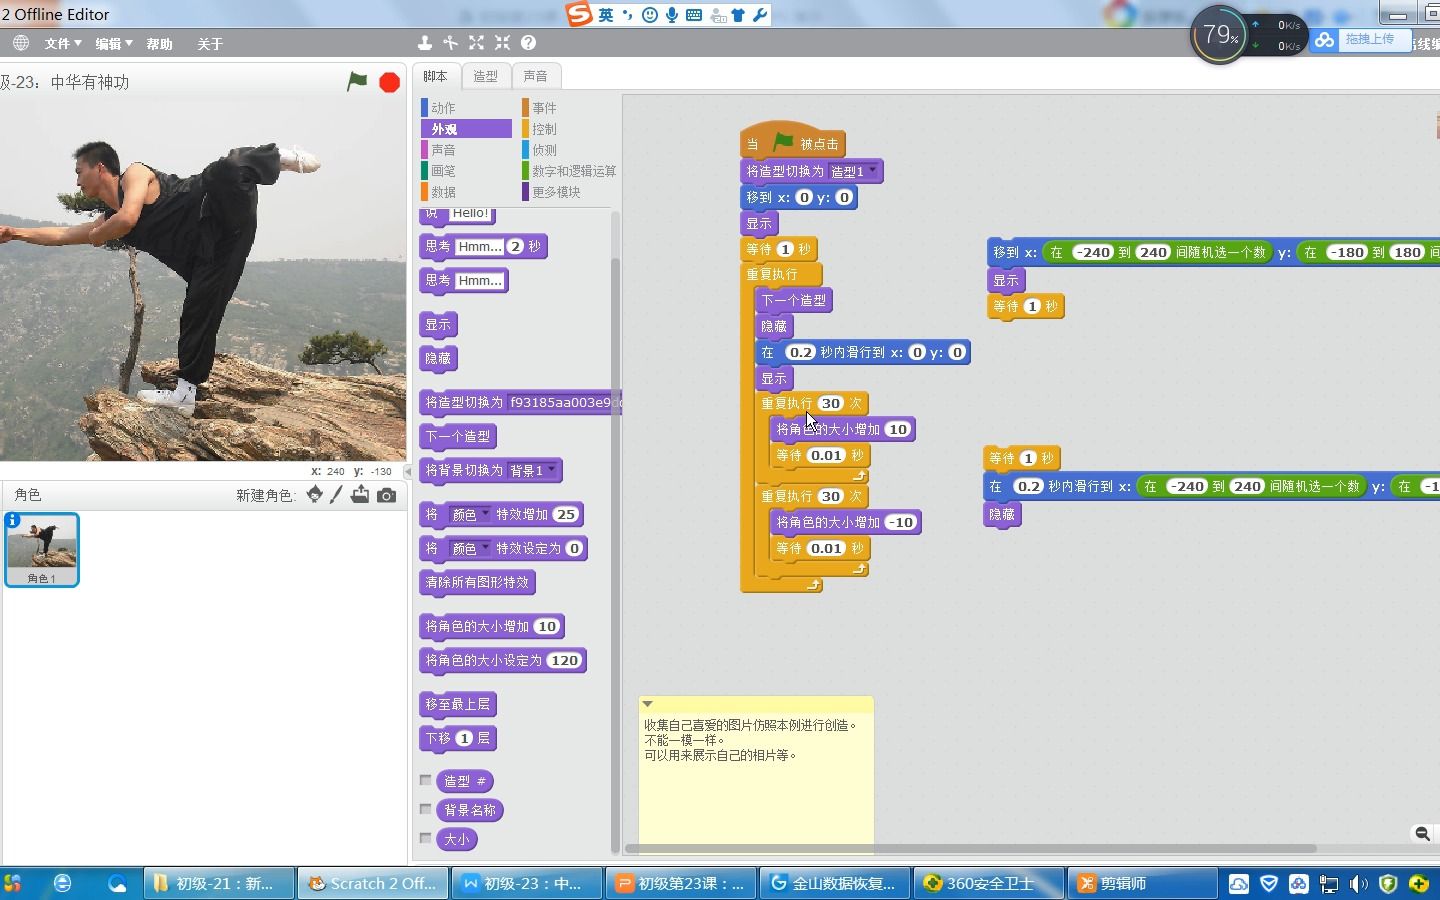Select the 控制 block category

[568, 129]
